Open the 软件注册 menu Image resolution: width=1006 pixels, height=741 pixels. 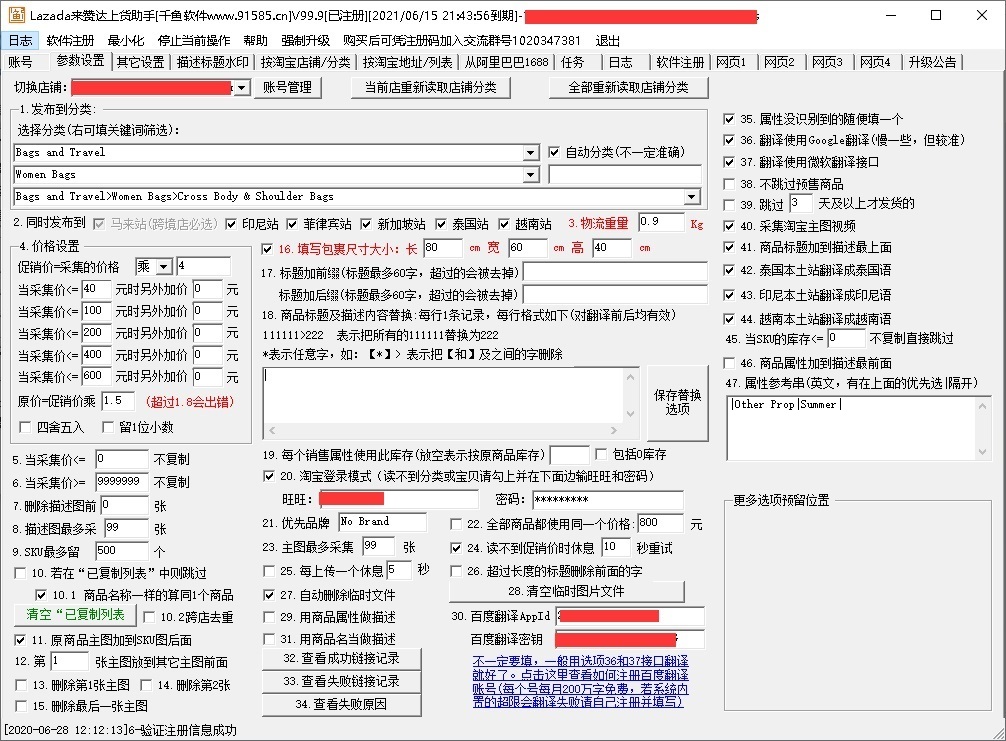(70, 40)
